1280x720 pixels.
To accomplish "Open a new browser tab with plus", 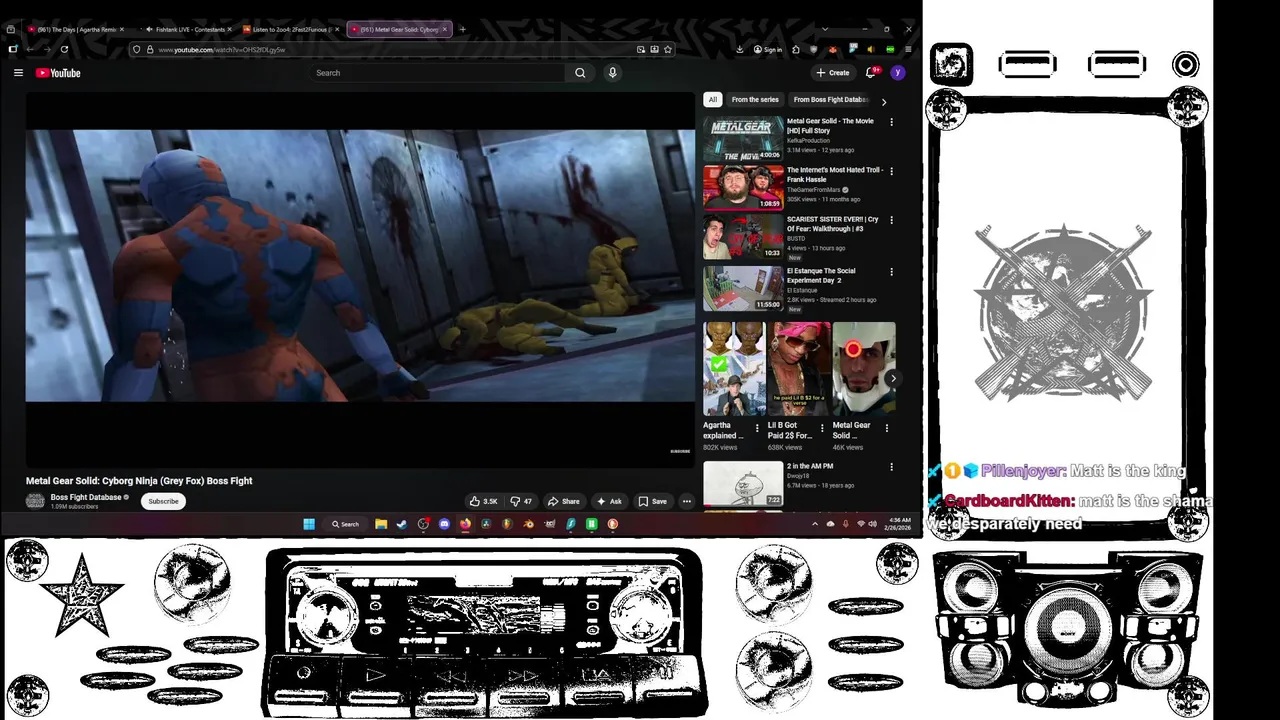I will point(462,29).
